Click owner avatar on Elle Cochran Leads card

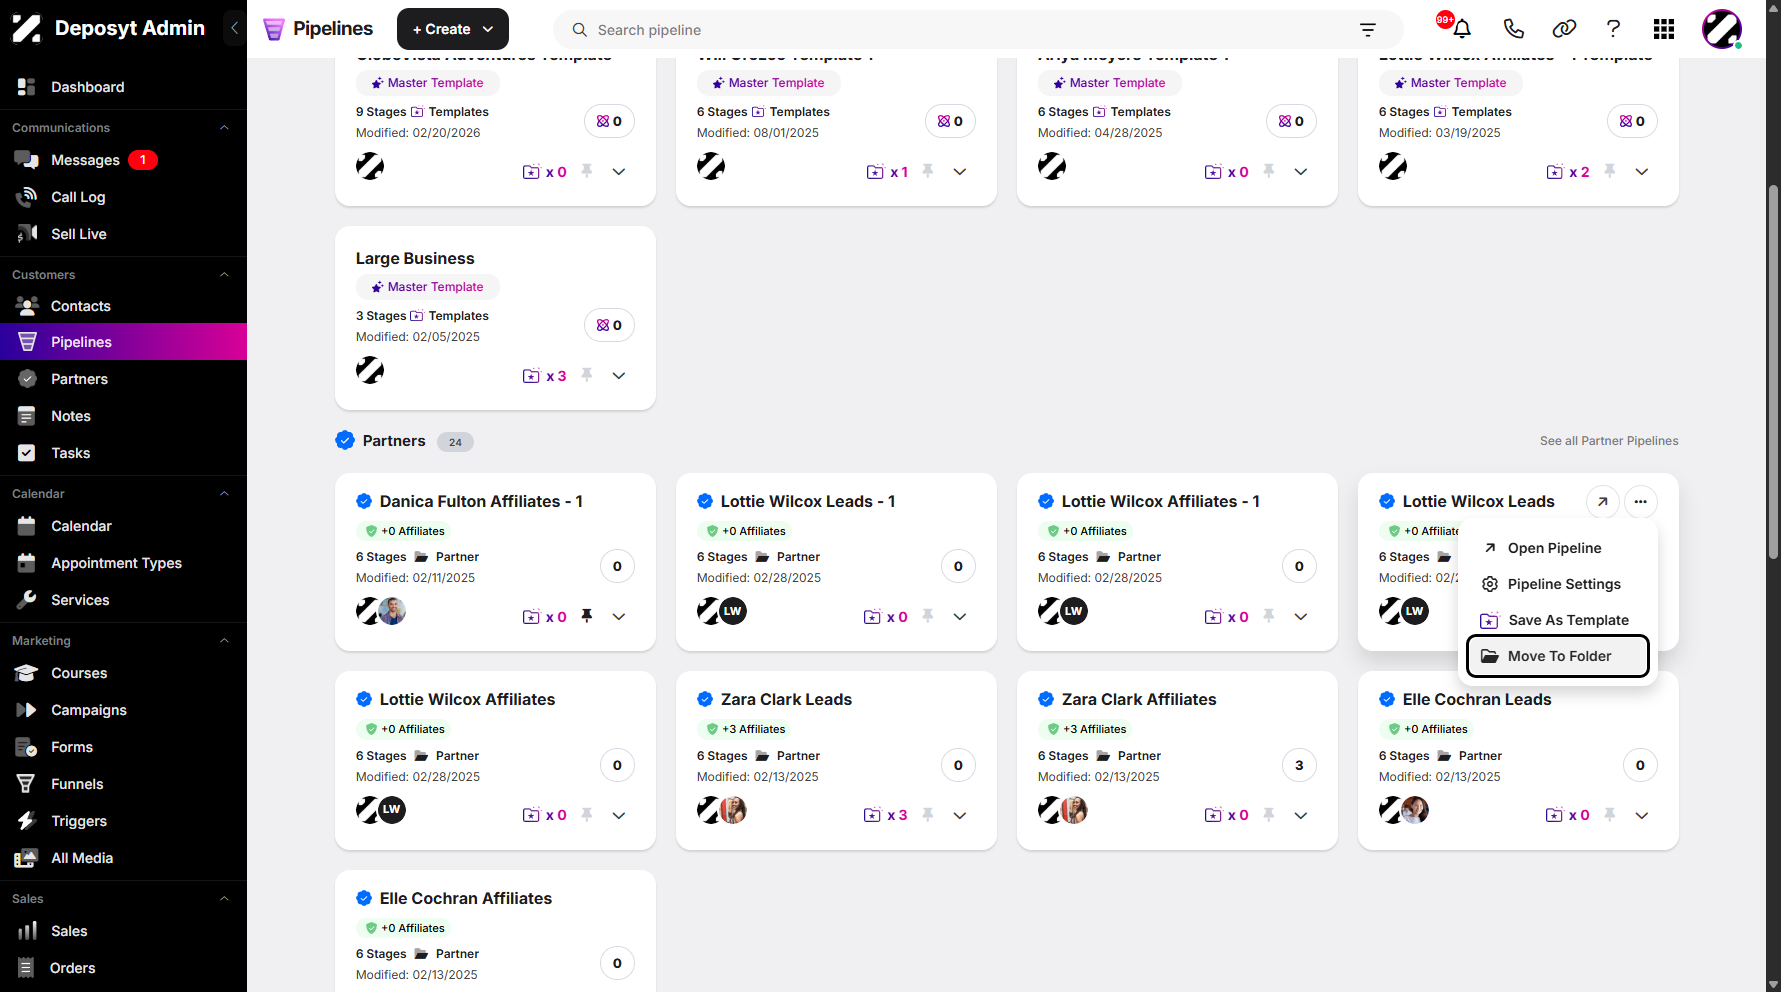[x=1415, y=810]
